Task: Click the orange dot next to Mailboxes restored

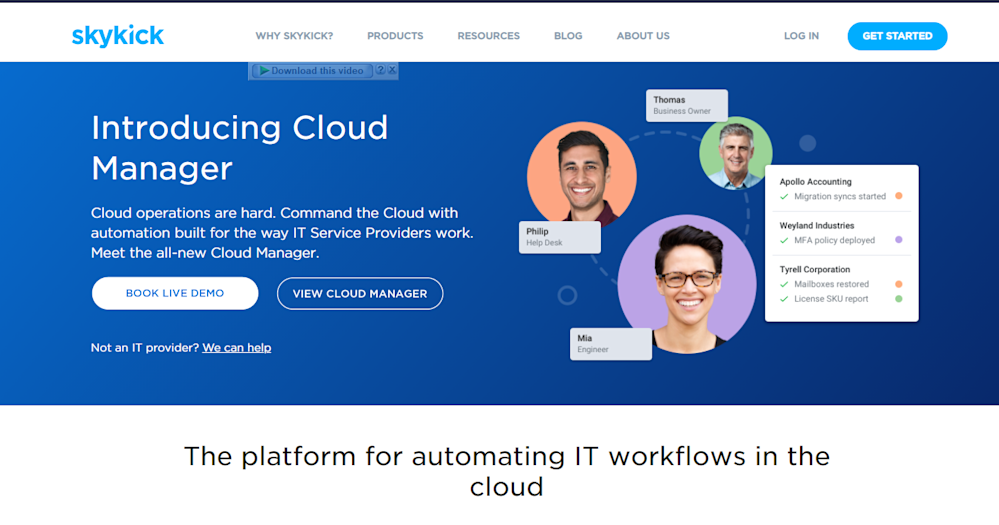Action: click(899, 284)
